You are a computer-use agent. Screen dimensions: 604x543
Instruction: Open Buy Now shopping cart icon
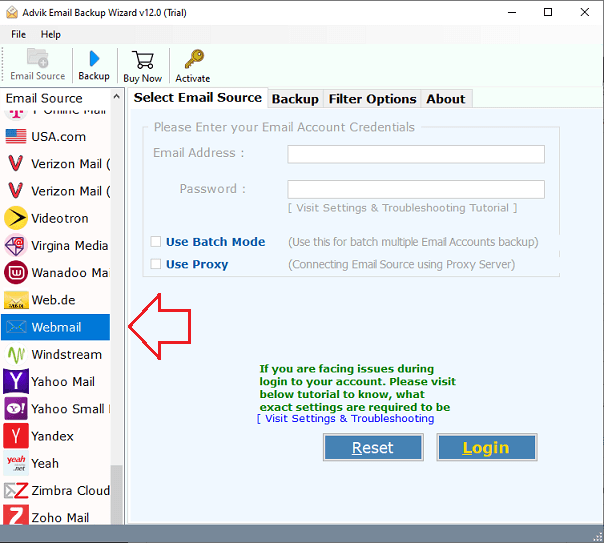pos(143,60)
